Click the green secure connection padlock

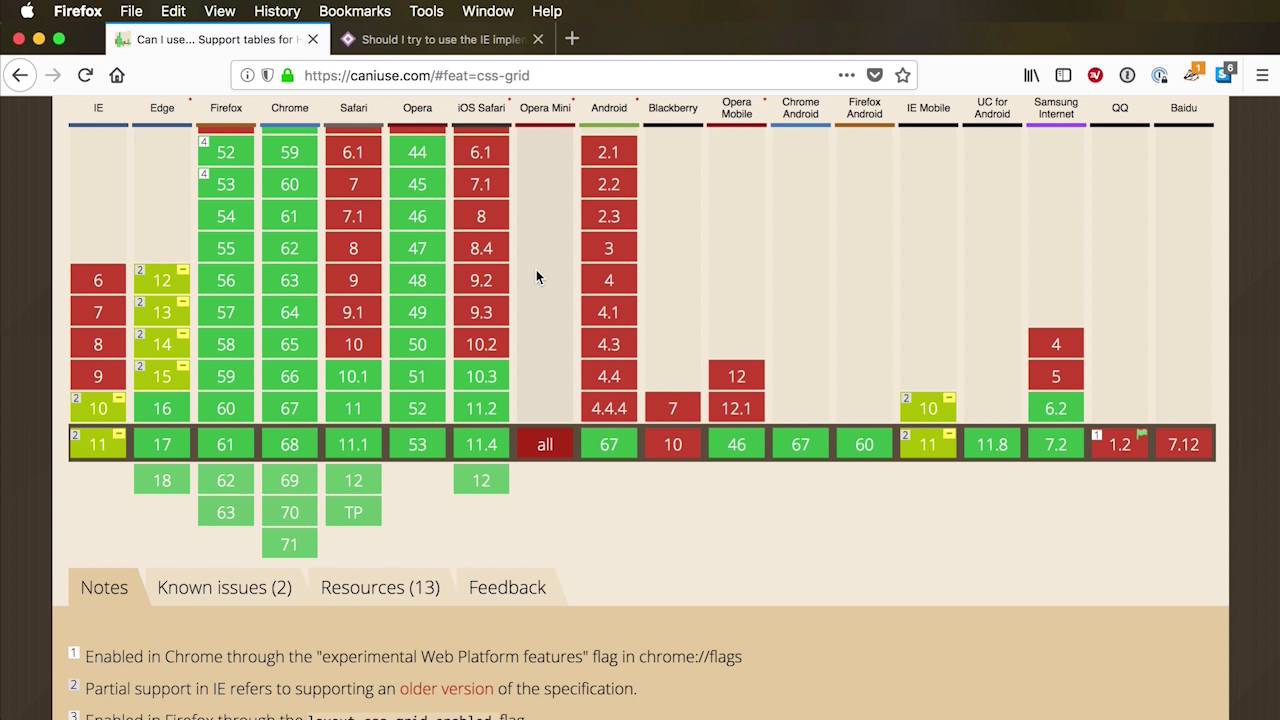coord(287,75)
